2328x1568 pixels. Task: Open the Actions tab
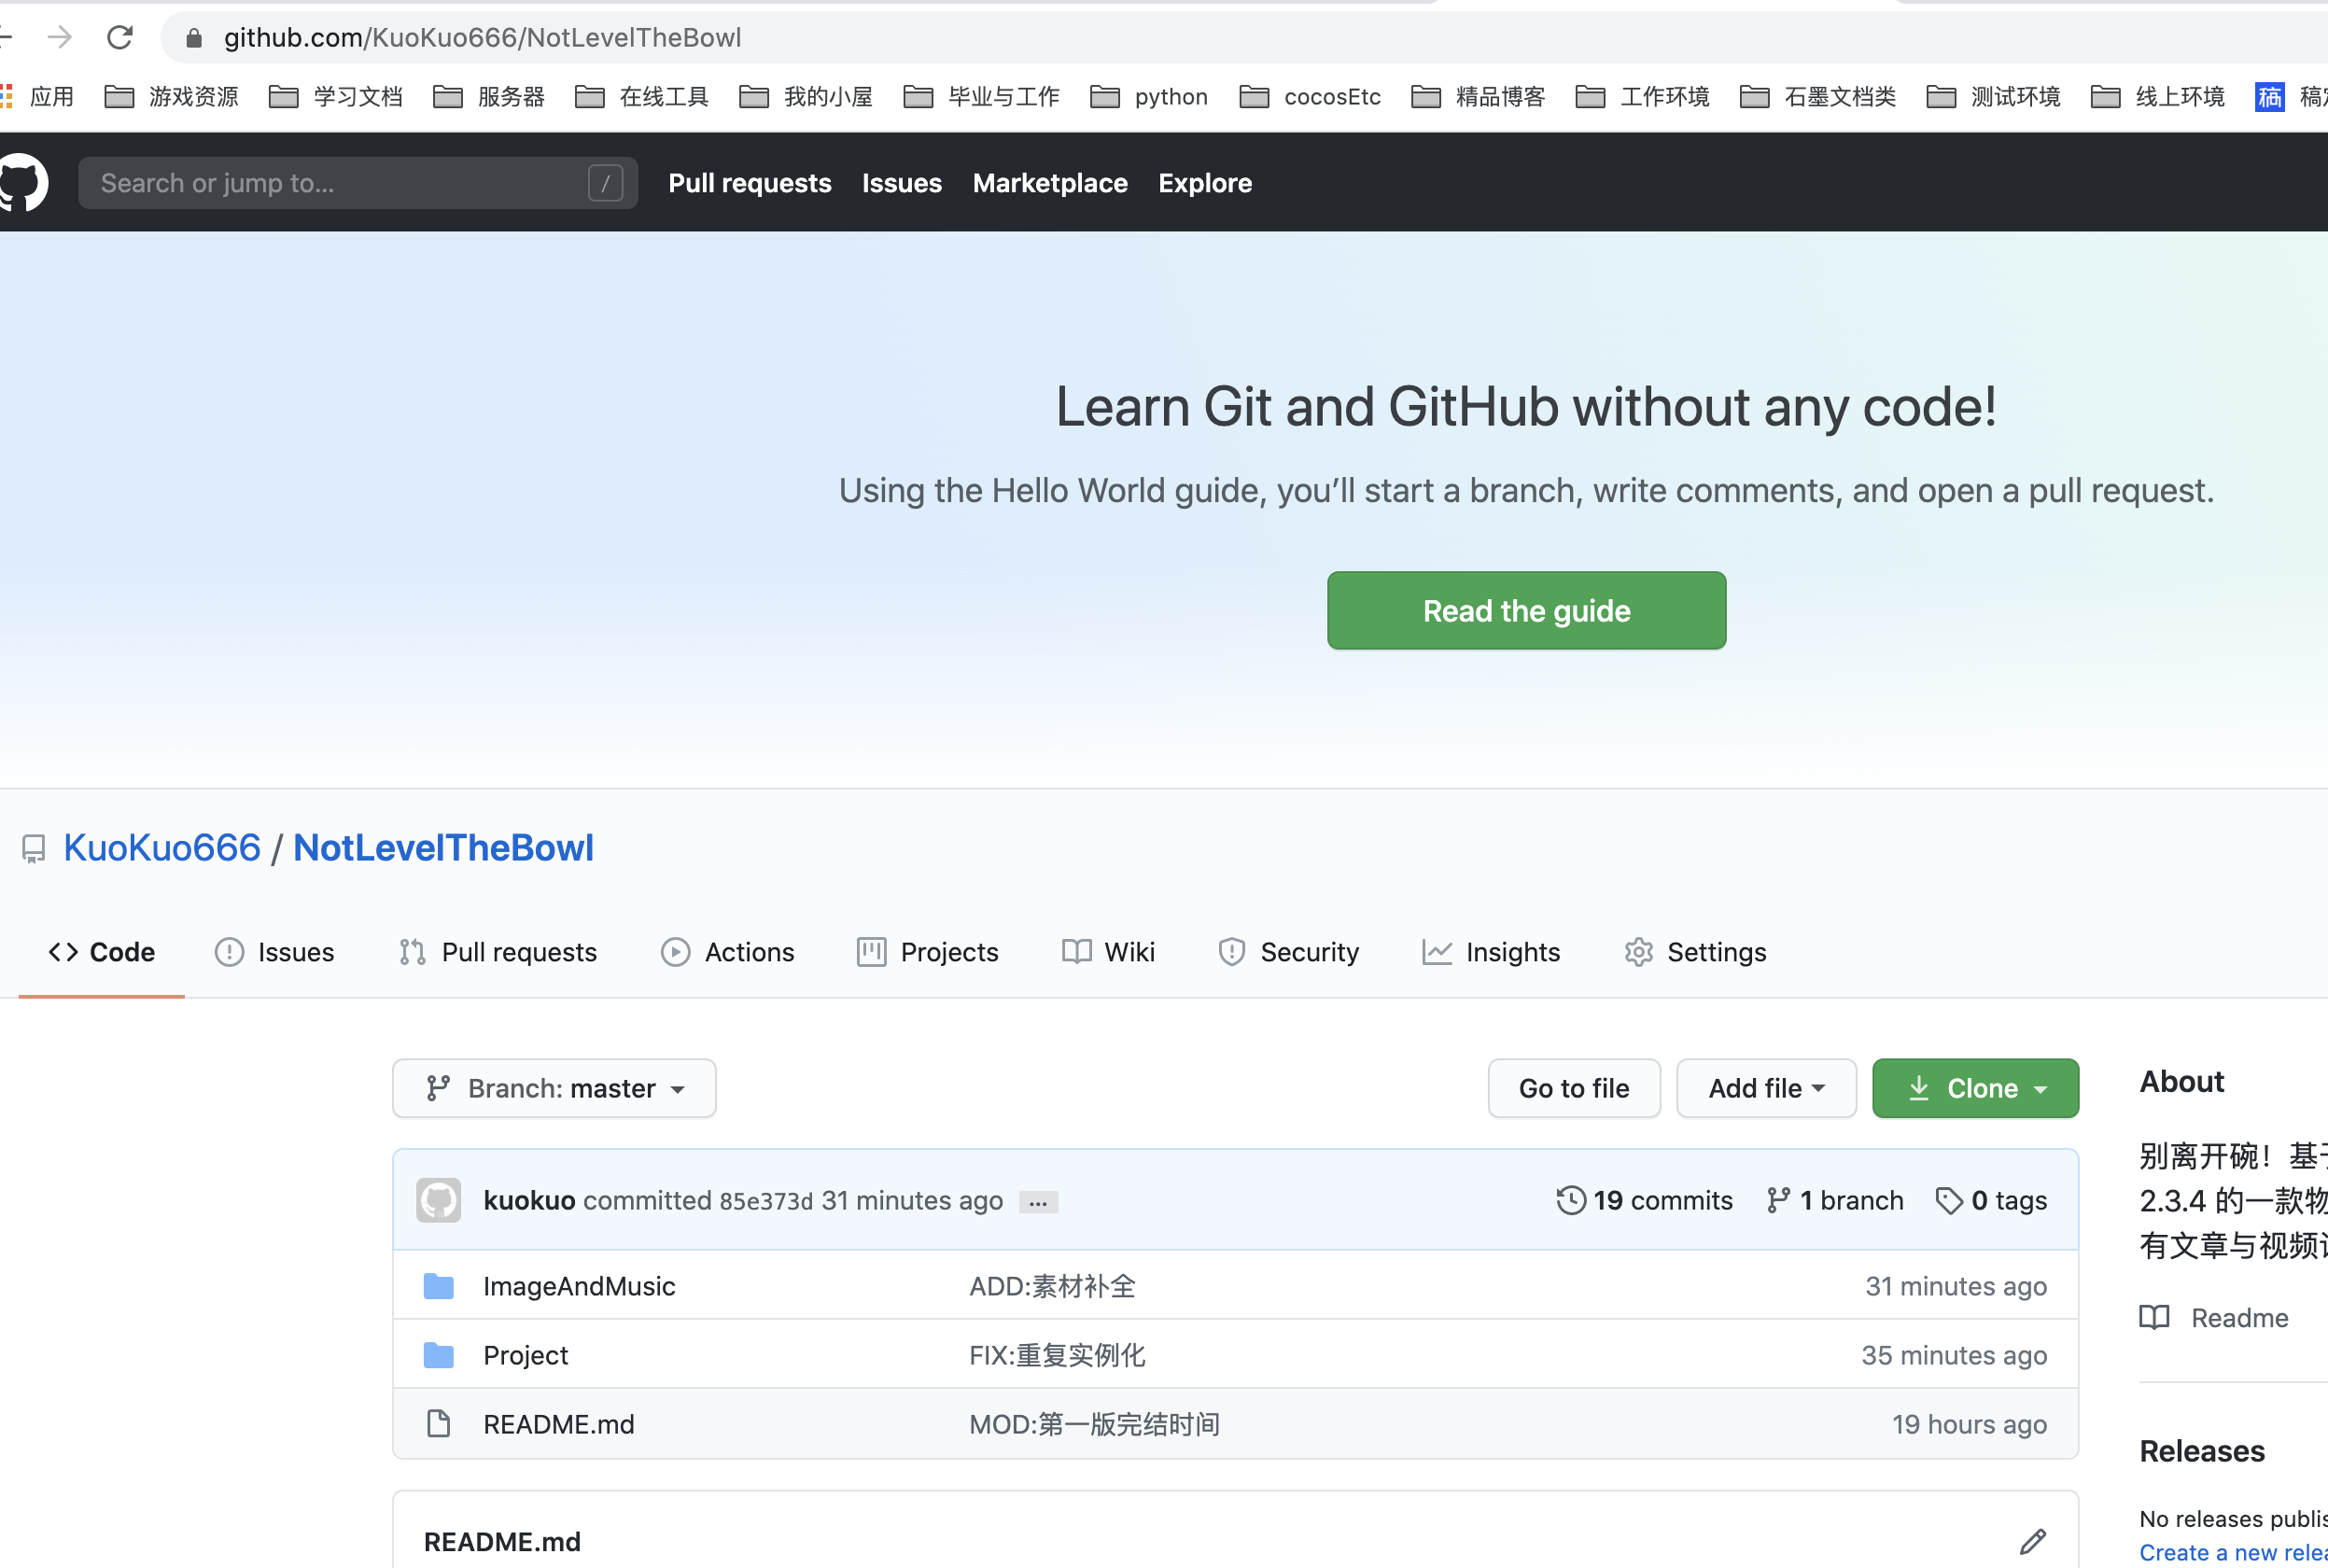tap(728, 952)
